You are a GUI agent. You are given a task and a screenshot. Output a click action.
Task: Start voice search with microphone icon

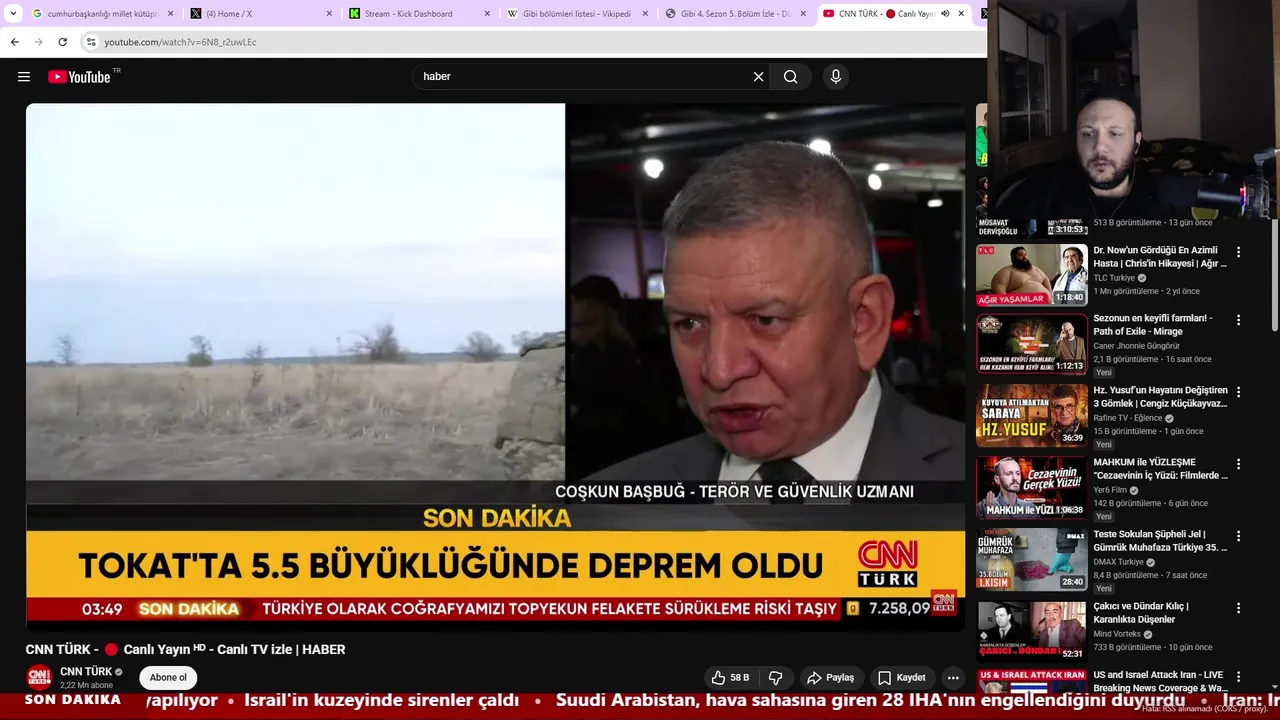coord(836,77)
